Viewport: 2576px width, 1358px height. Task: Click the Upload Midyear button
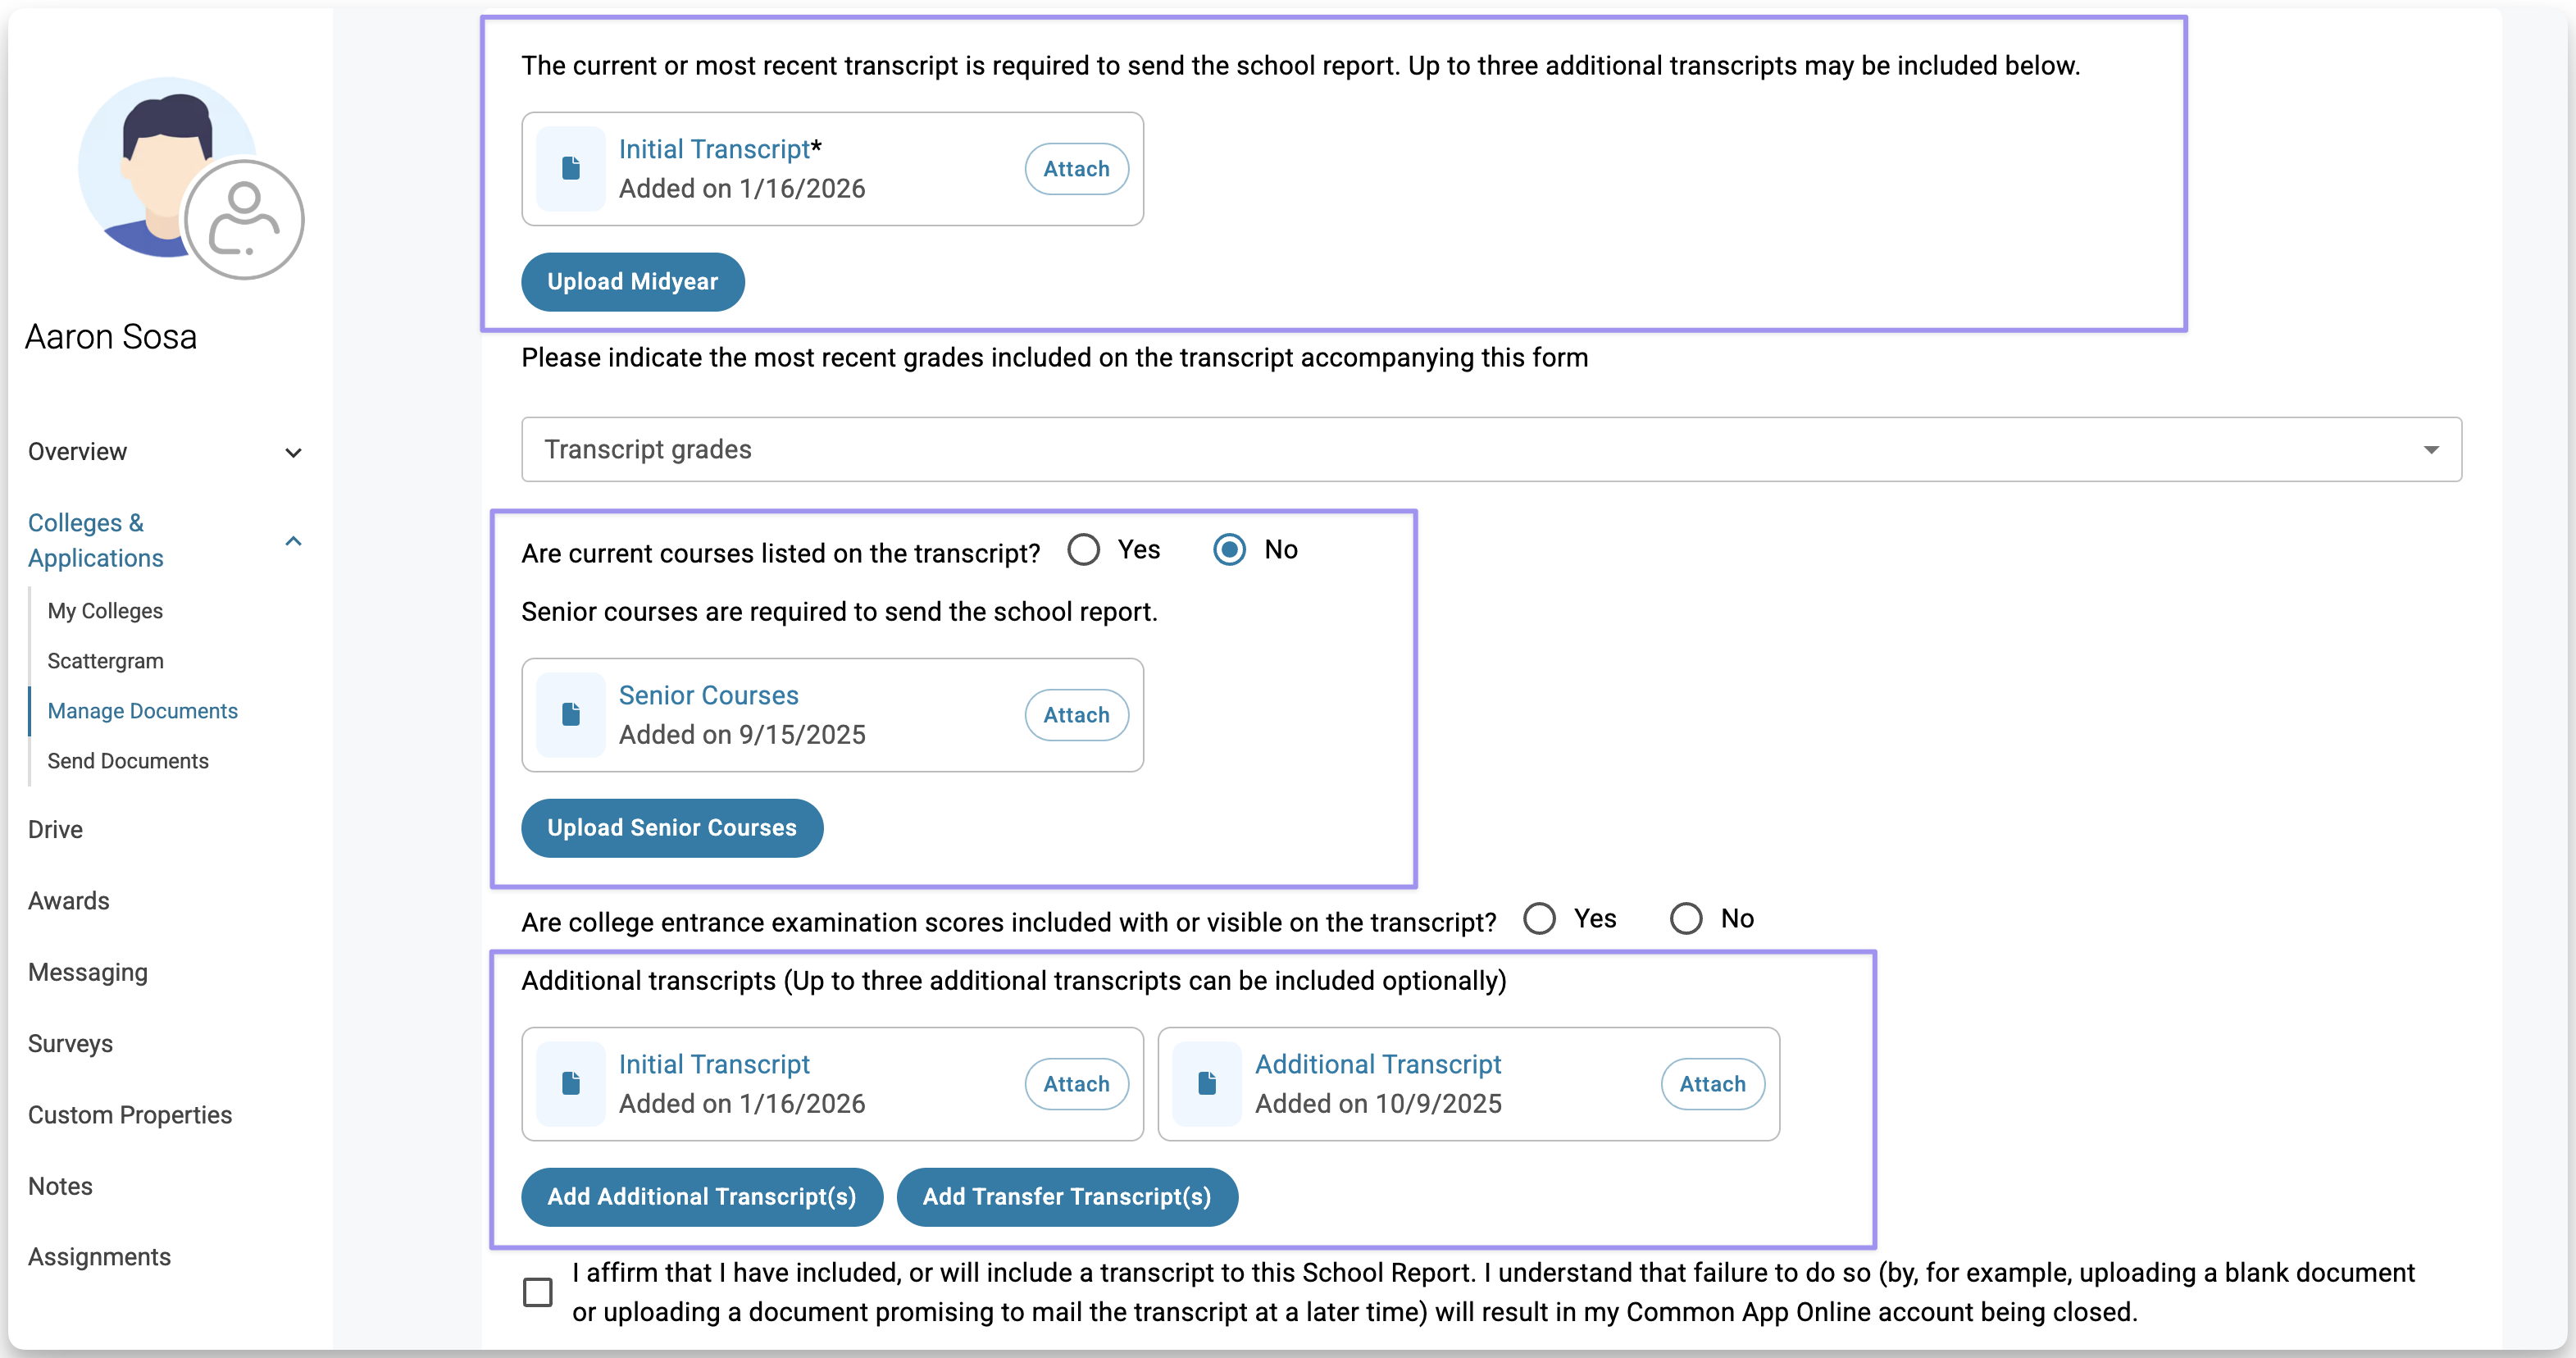632,282
